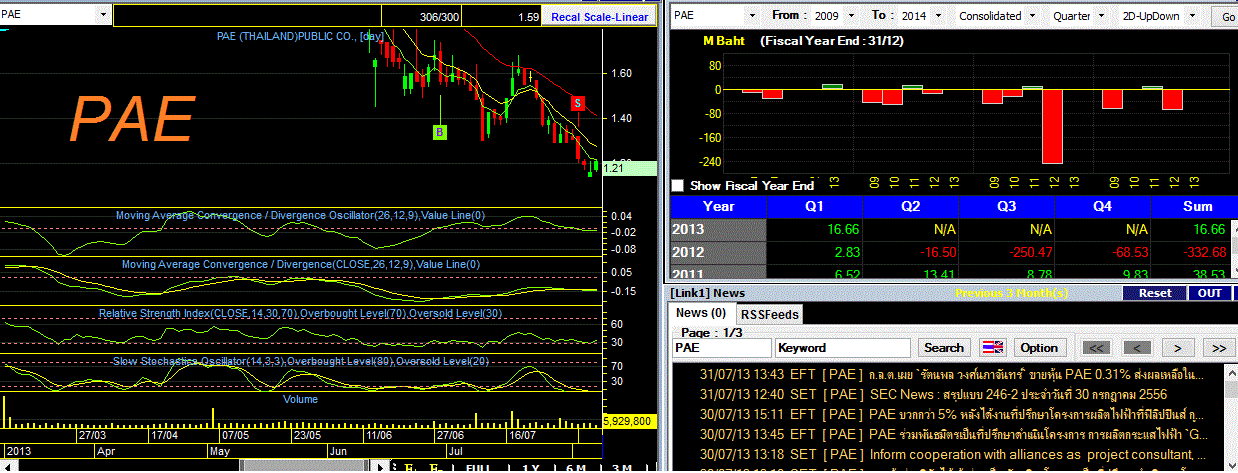
Task: Click the chart scrollbar right arrow
Action: pyautogui.click(x=380, y=467)
